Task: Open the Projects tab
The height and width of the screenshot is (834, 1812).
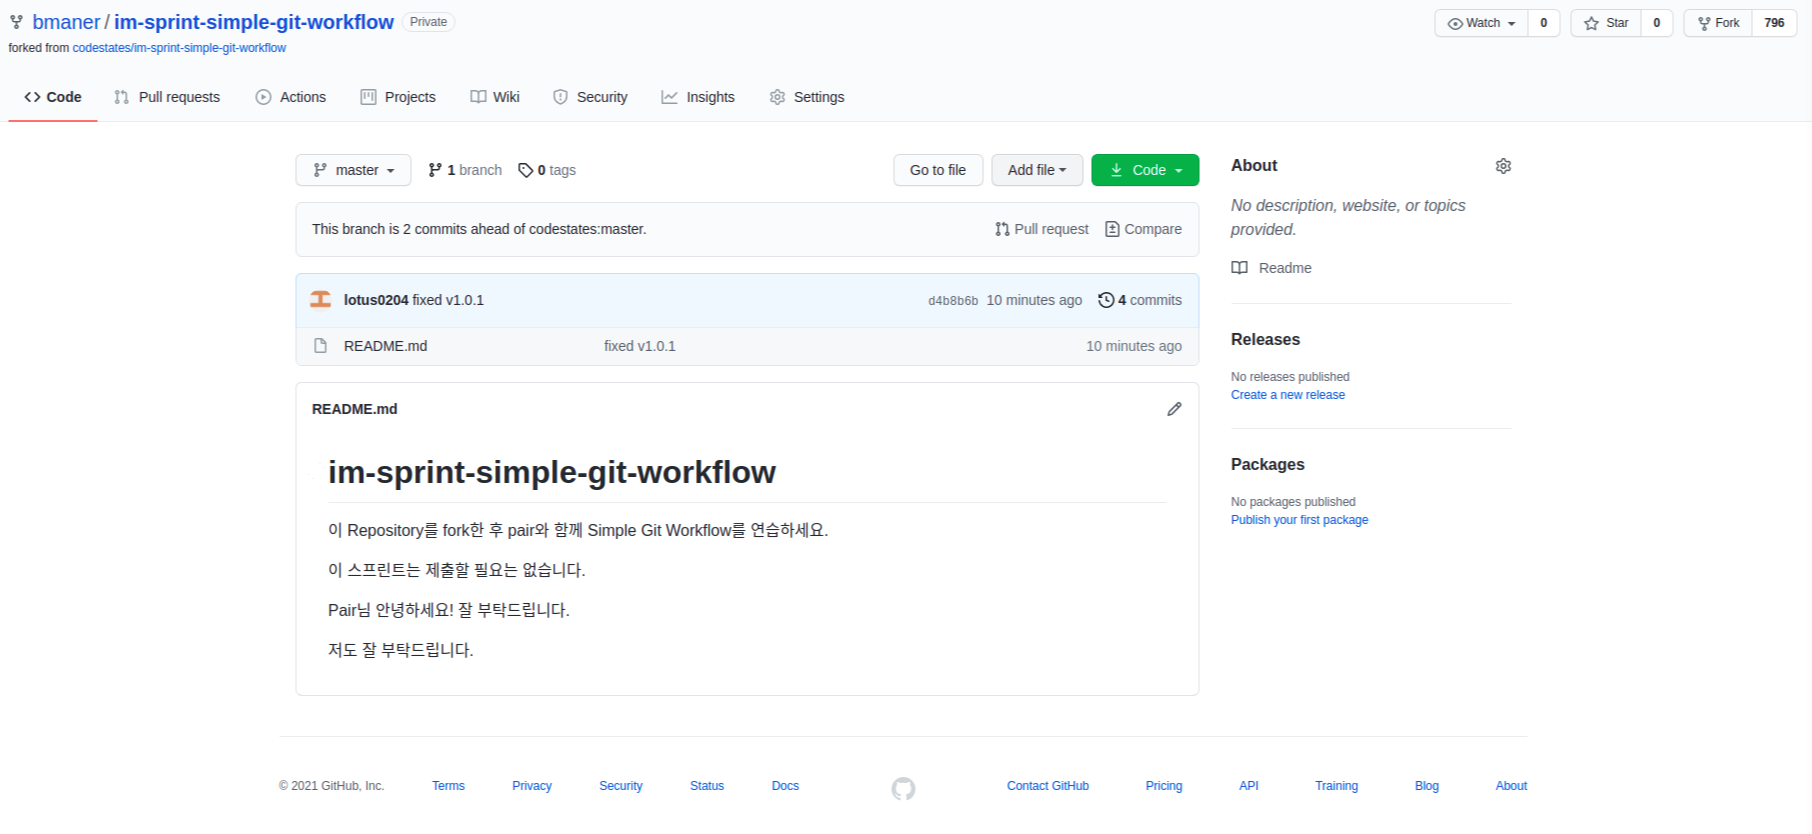Action: (398, 97)
